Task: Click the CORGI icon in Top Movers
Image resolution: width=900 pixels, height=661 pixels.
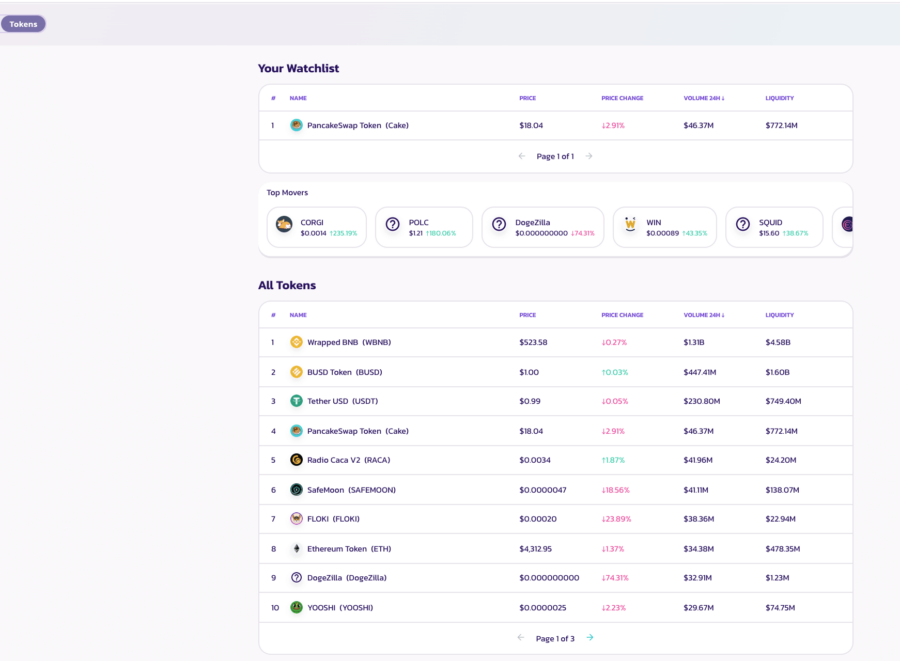Action: click(x=284, y=224)
